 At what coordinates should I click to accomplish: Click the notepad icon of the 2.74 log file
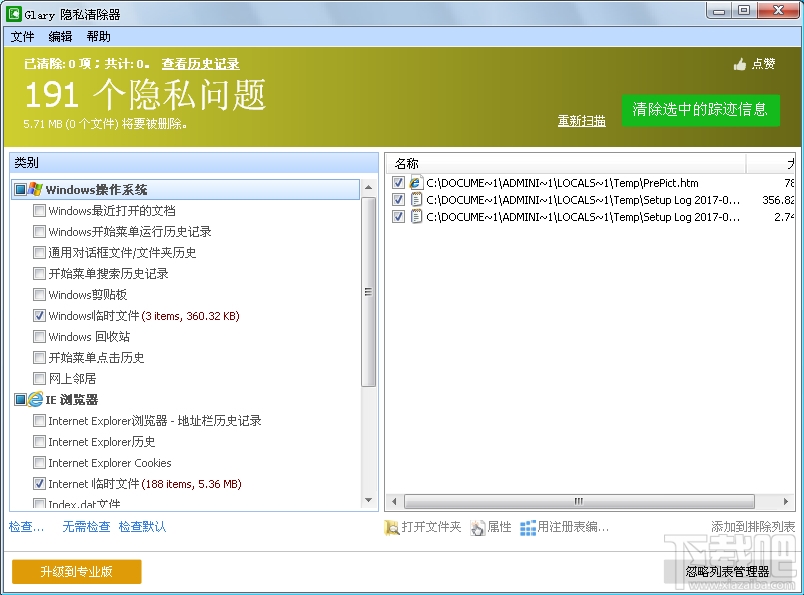(416, 217)
